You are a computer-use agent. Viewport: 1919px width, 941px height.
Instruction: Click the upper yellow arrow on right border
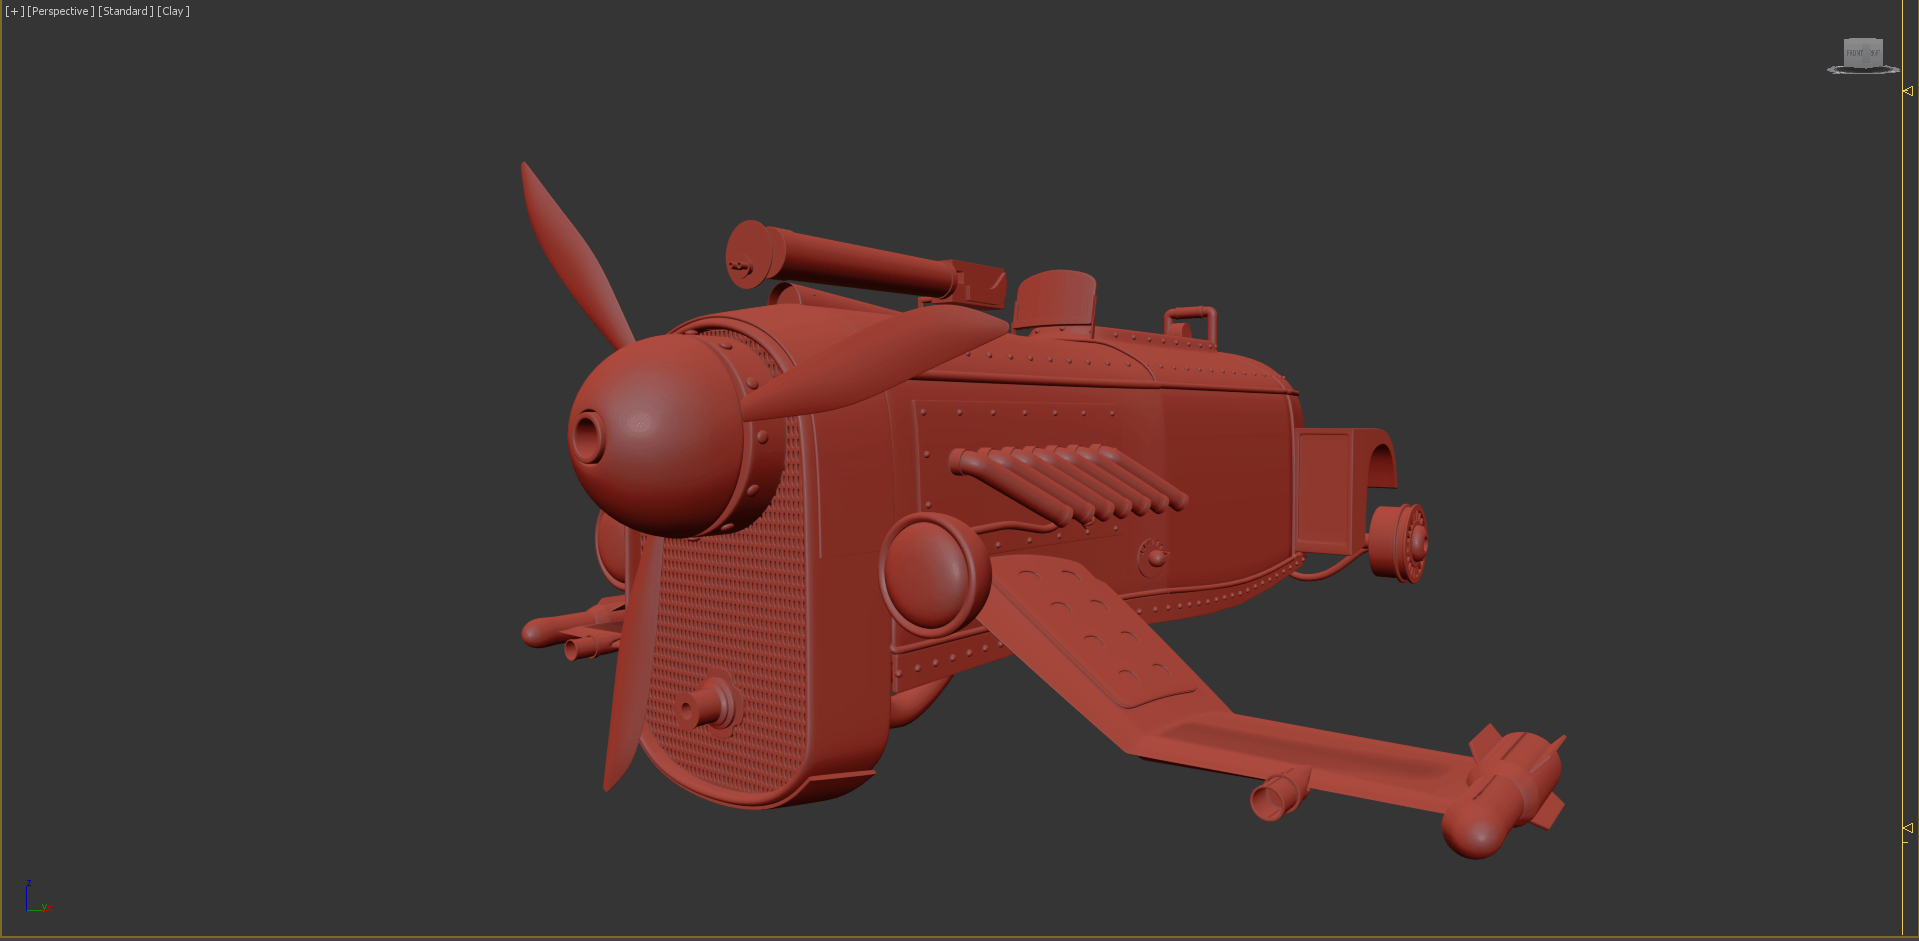pos(1908,91)
